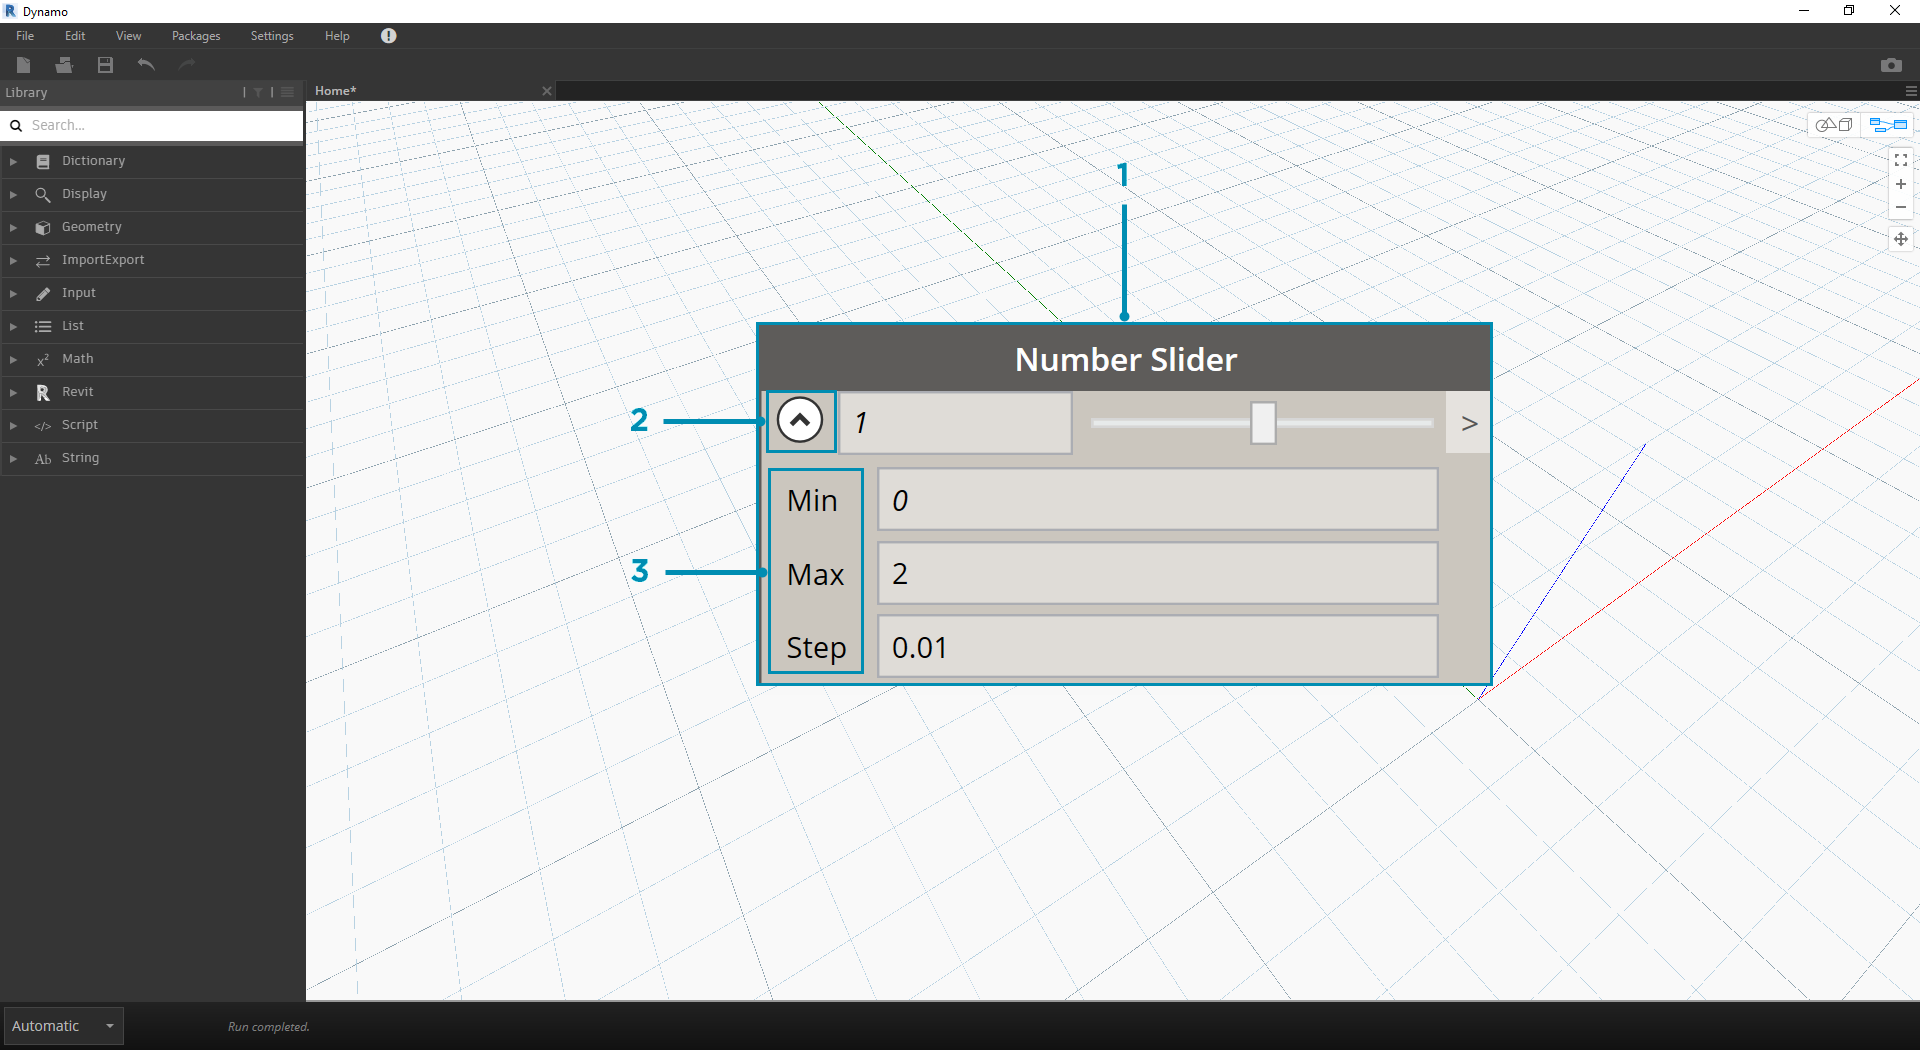Switch to 3D background preview navigation

pos(1835,125)
